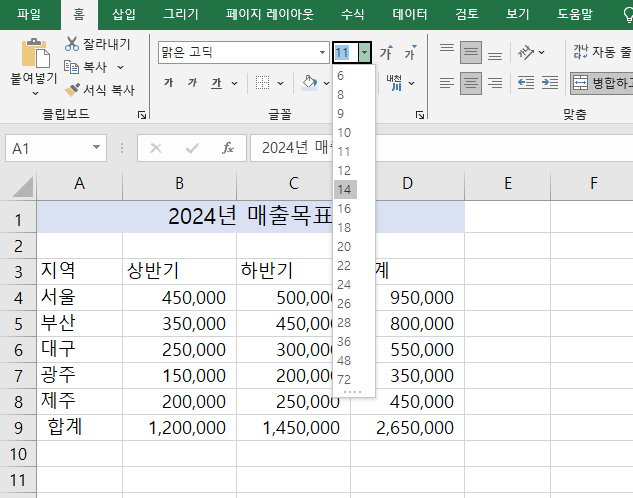
Task: Click the formula bar text field
Action: tap(442, 148)
